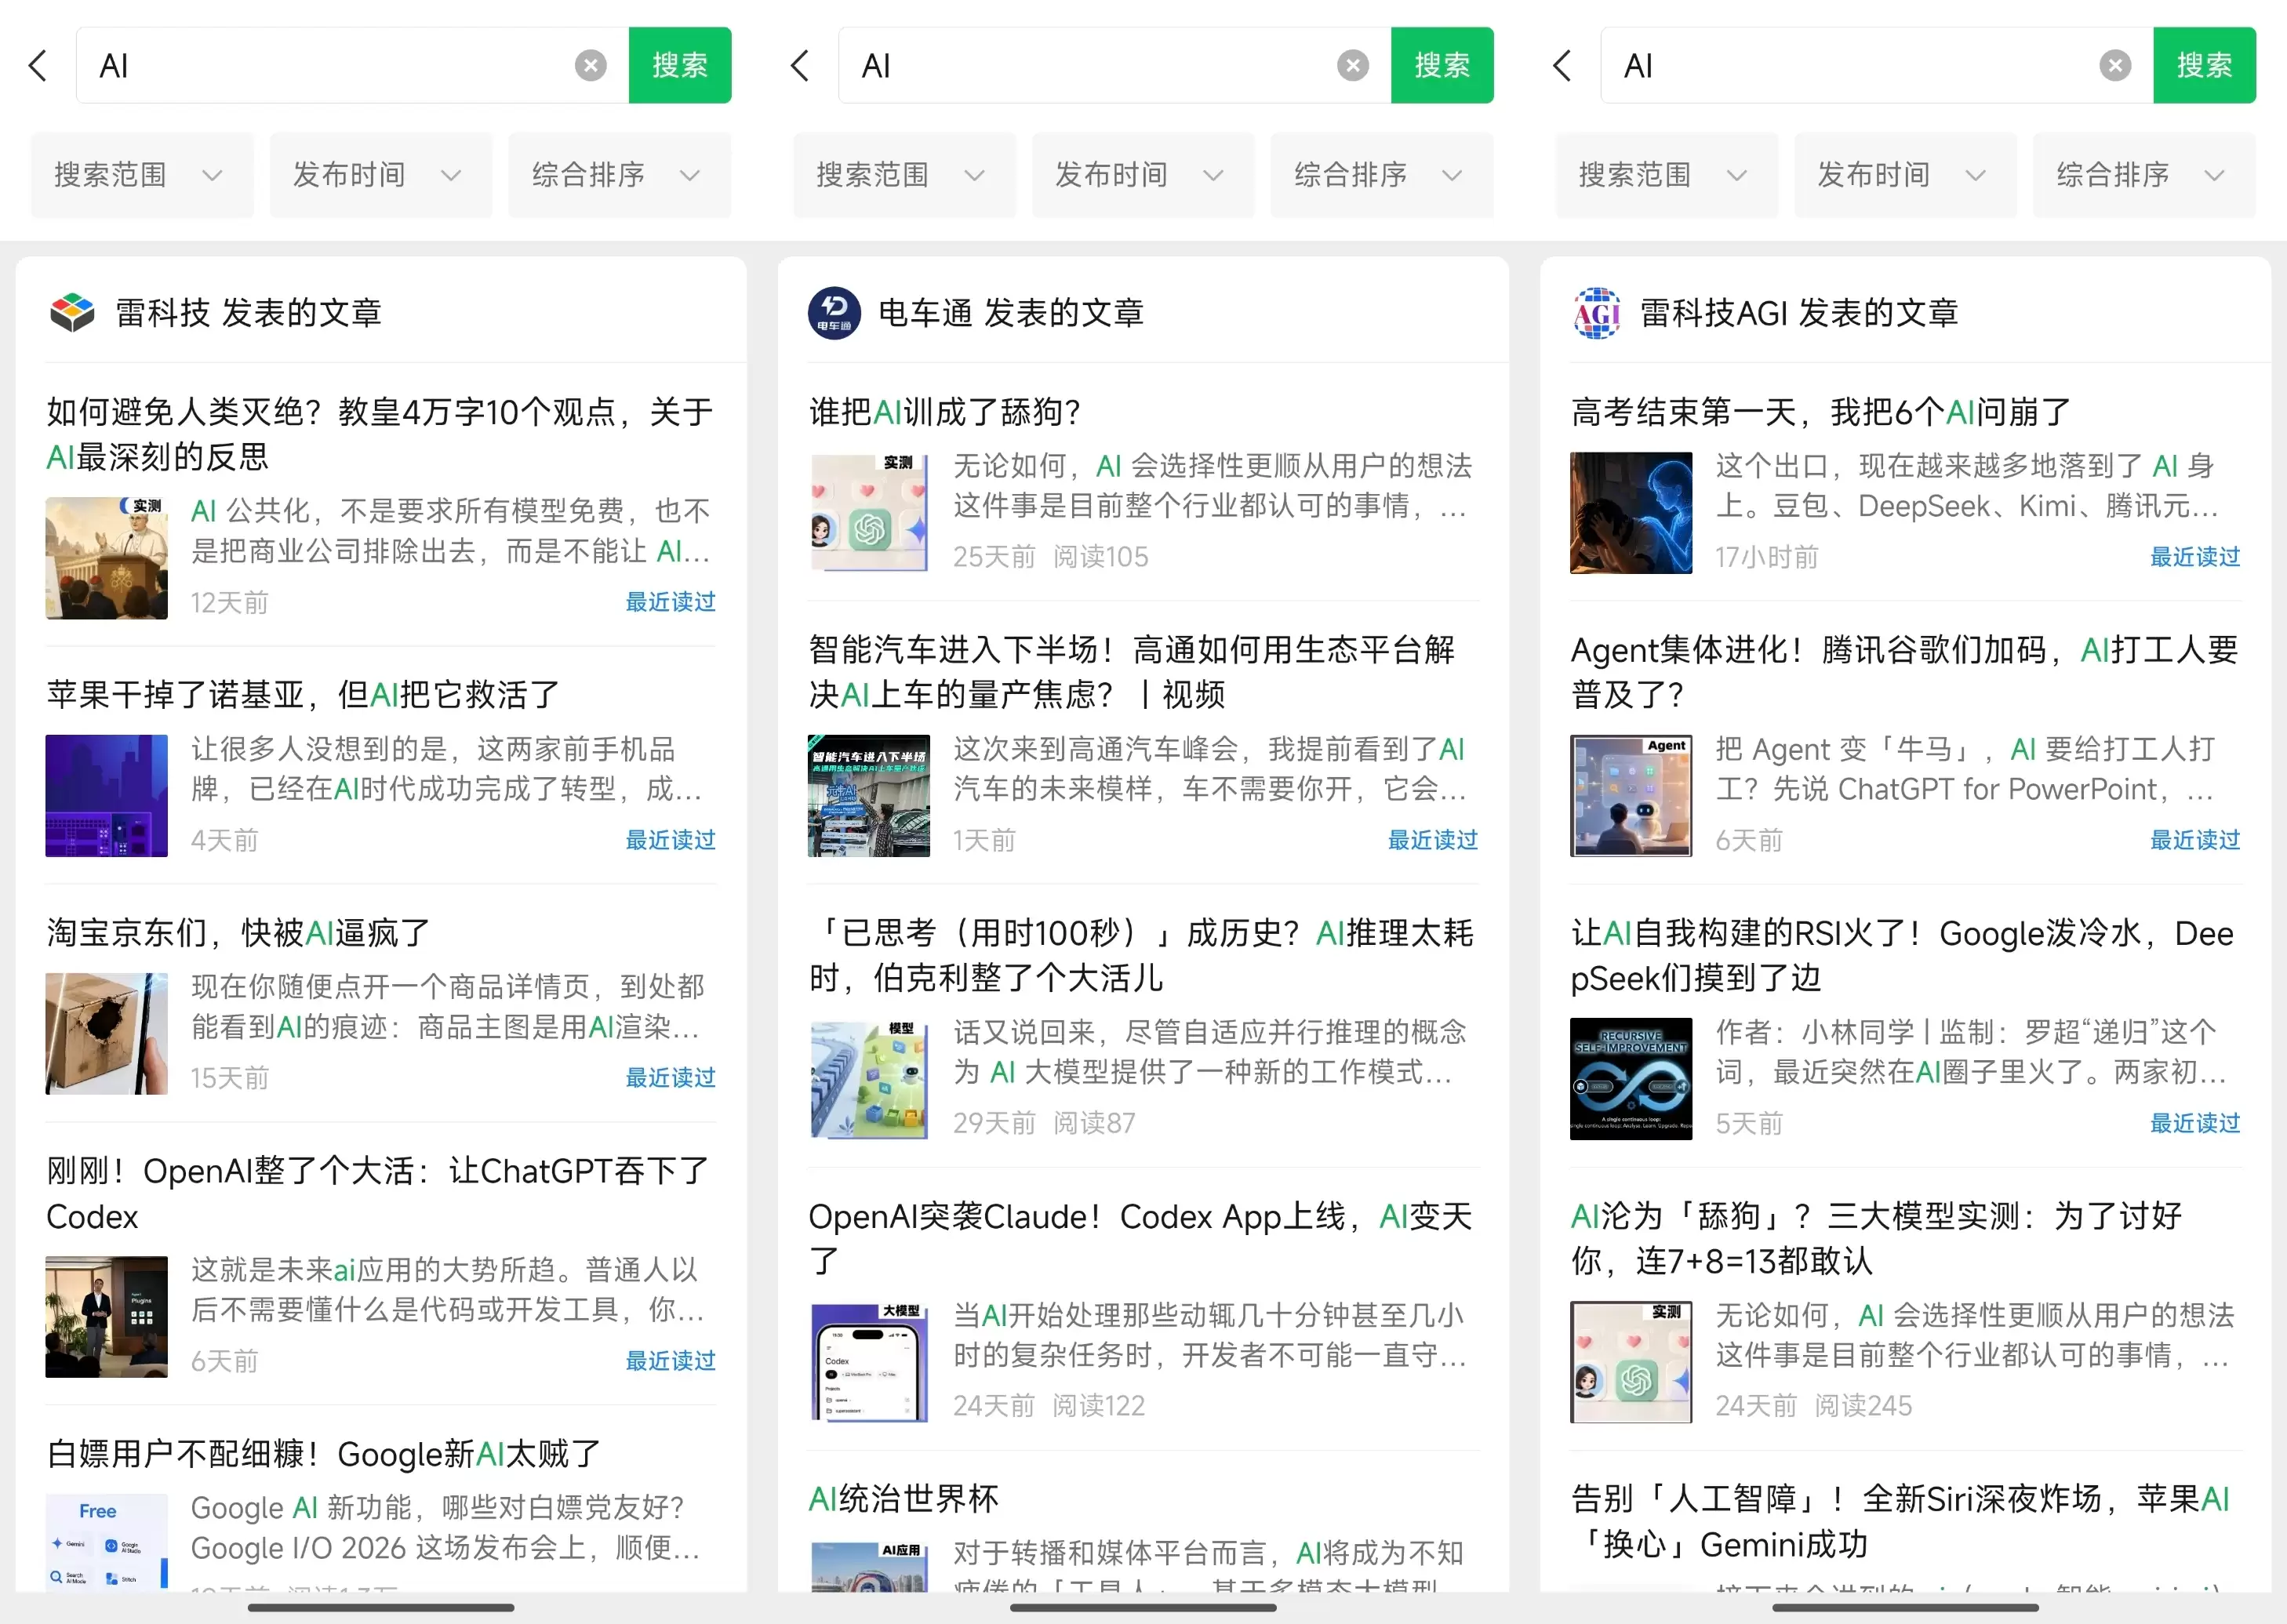Open the 雷科技AGI account avatar icon
This screenshot has height=1624, width=2287.
(x=1597, y=313)
